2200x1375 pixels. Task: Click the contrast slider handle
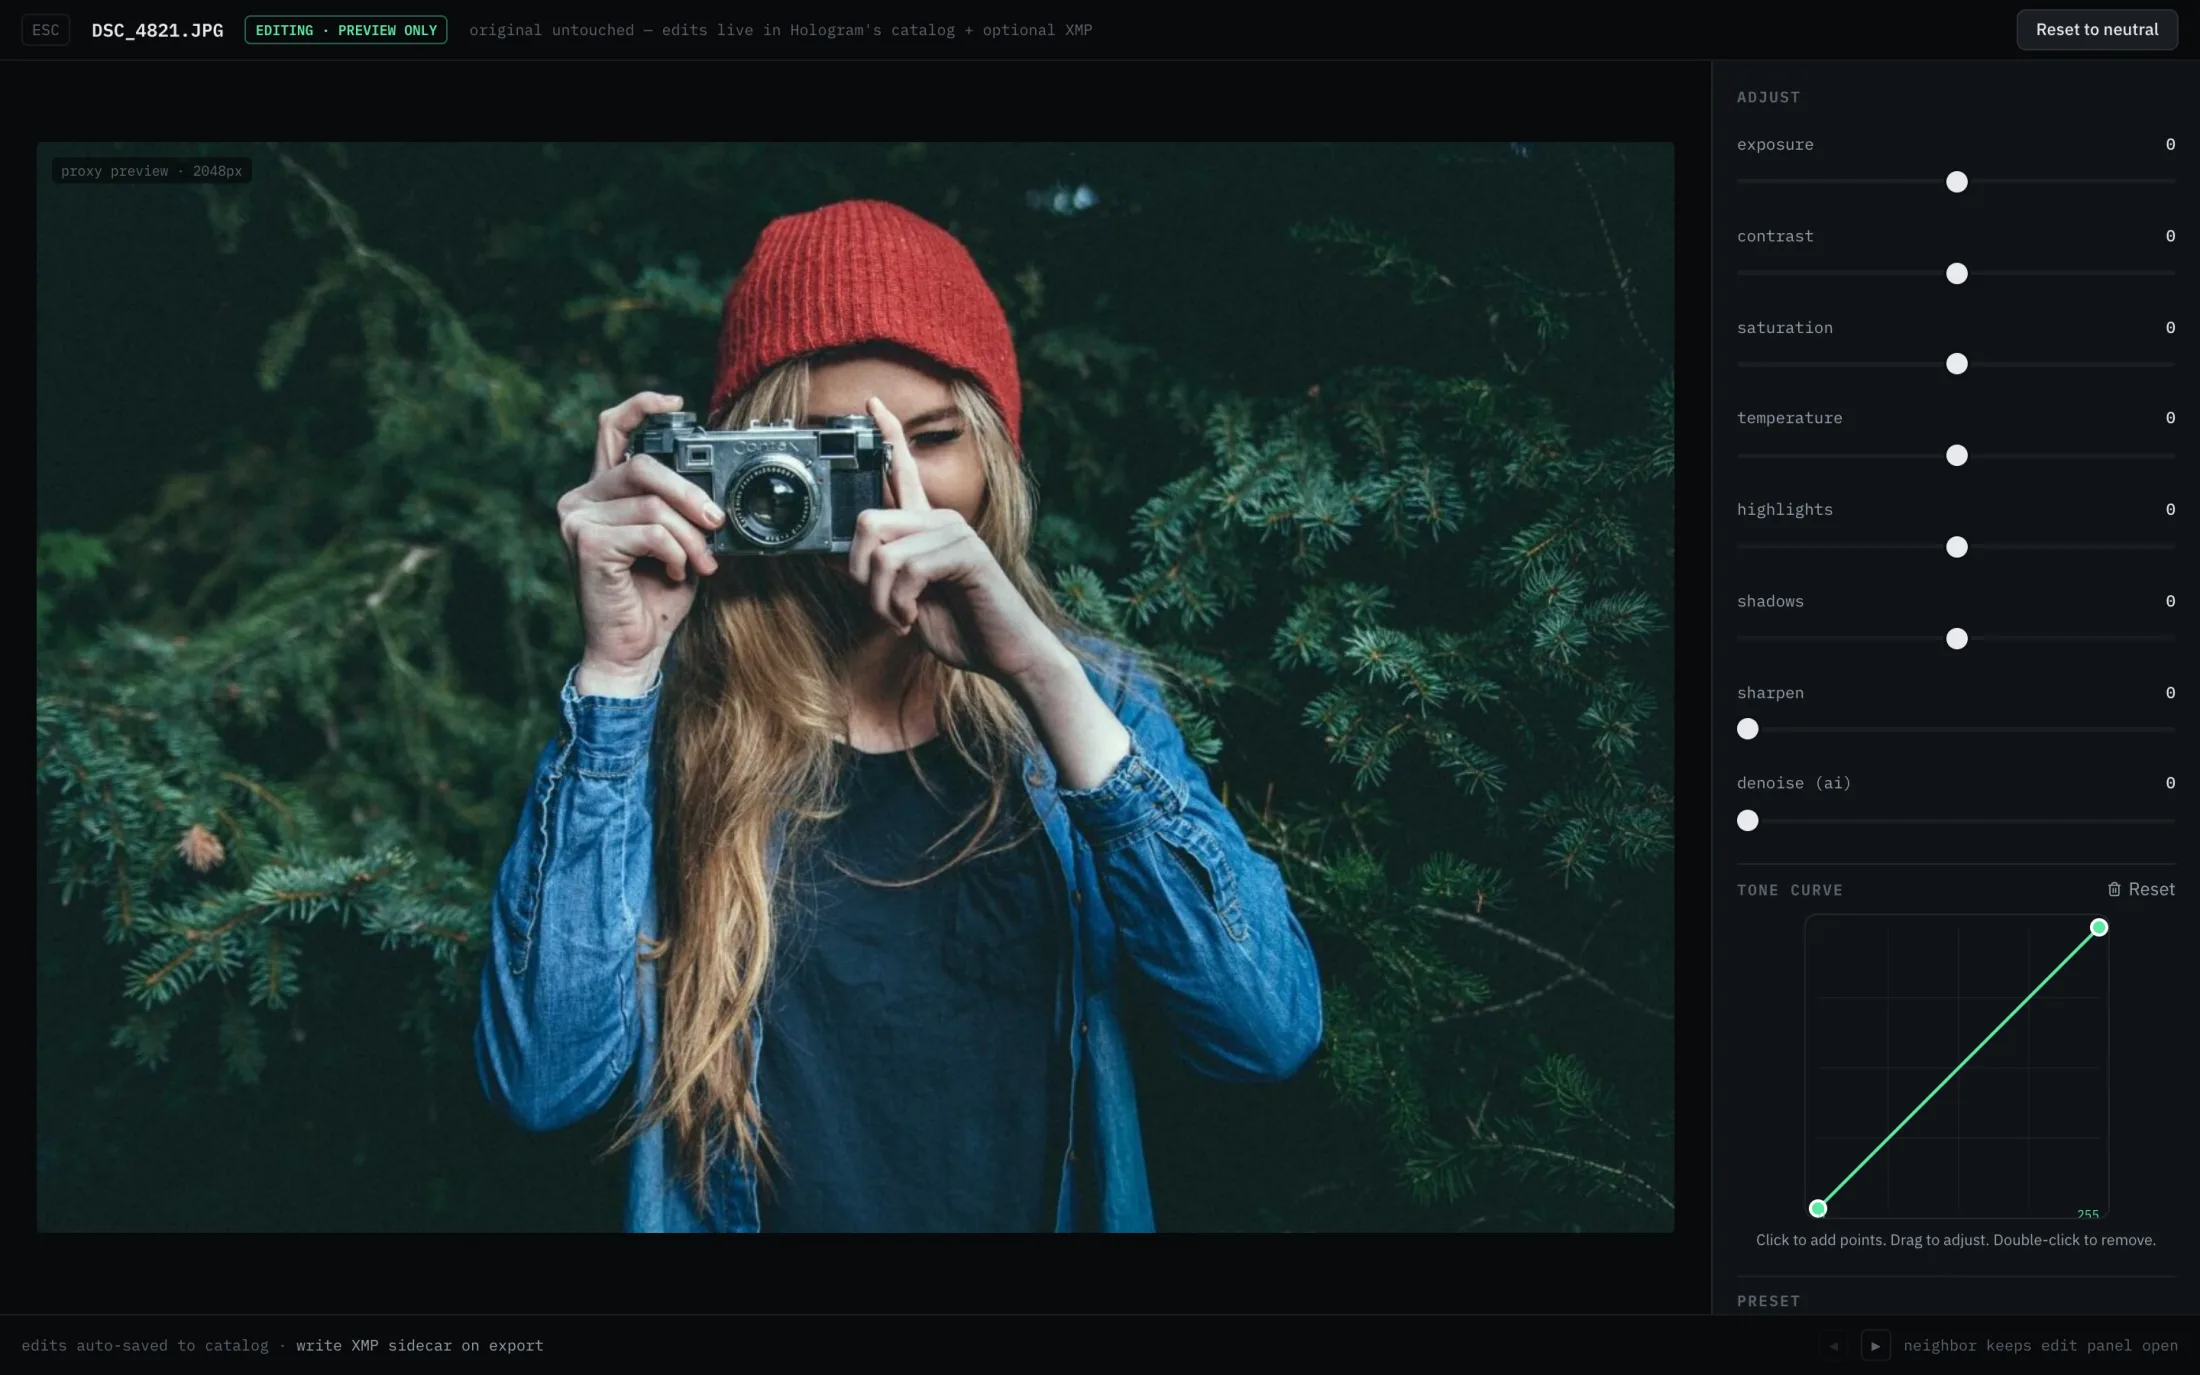point(1957,273)
